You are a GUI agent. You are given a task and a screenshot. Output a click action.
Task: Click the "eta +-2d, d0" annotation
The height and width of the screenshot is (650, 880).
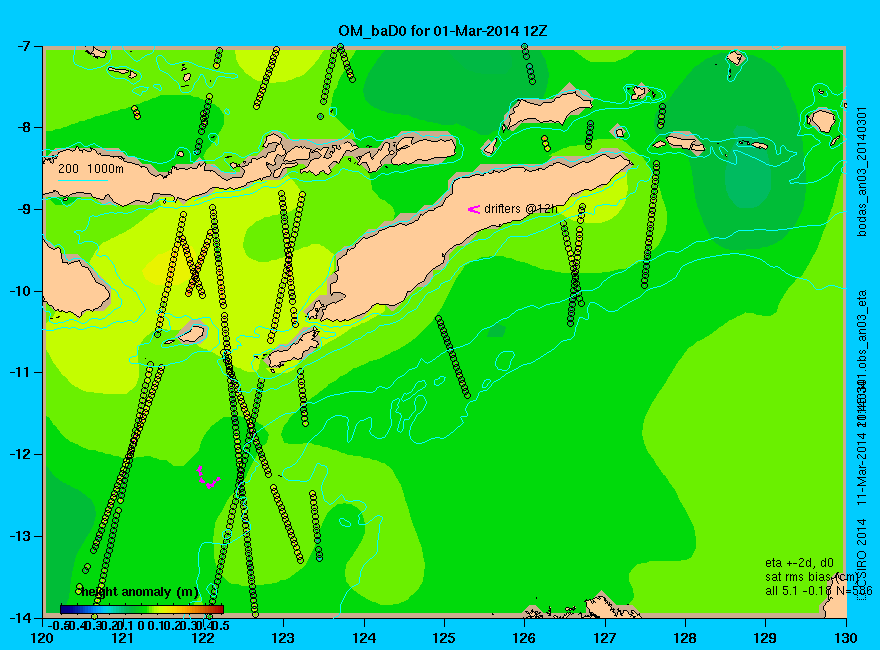[799, 563]
